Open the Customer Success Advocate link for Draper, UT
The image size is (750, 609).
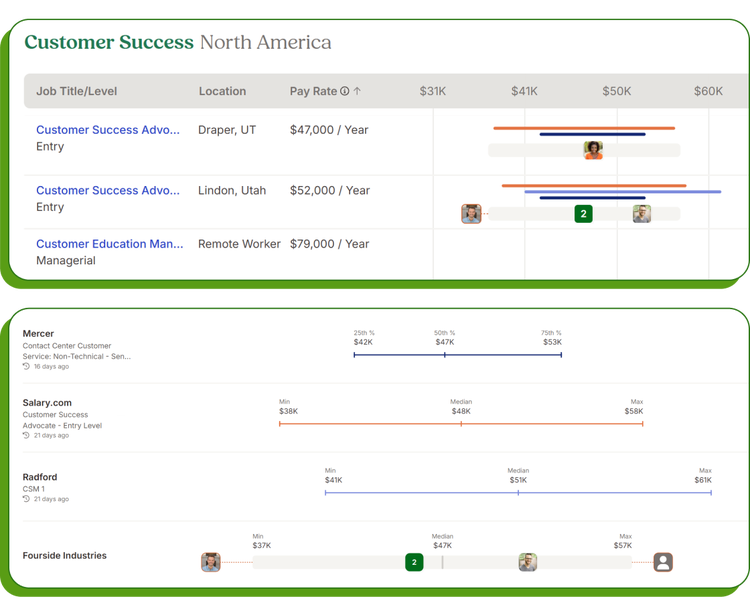point(108,130)
